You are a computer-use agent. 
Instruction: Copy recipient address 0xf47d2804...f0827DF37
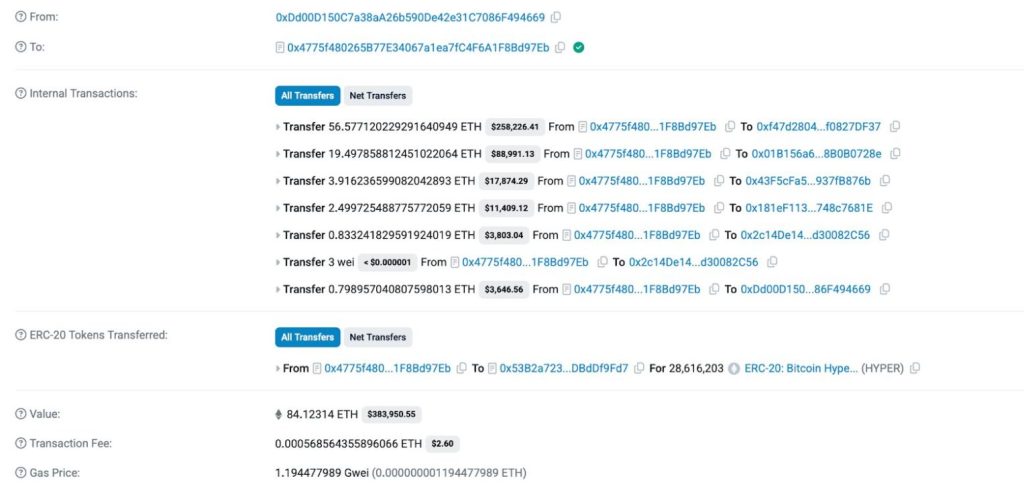pos(895,127)
